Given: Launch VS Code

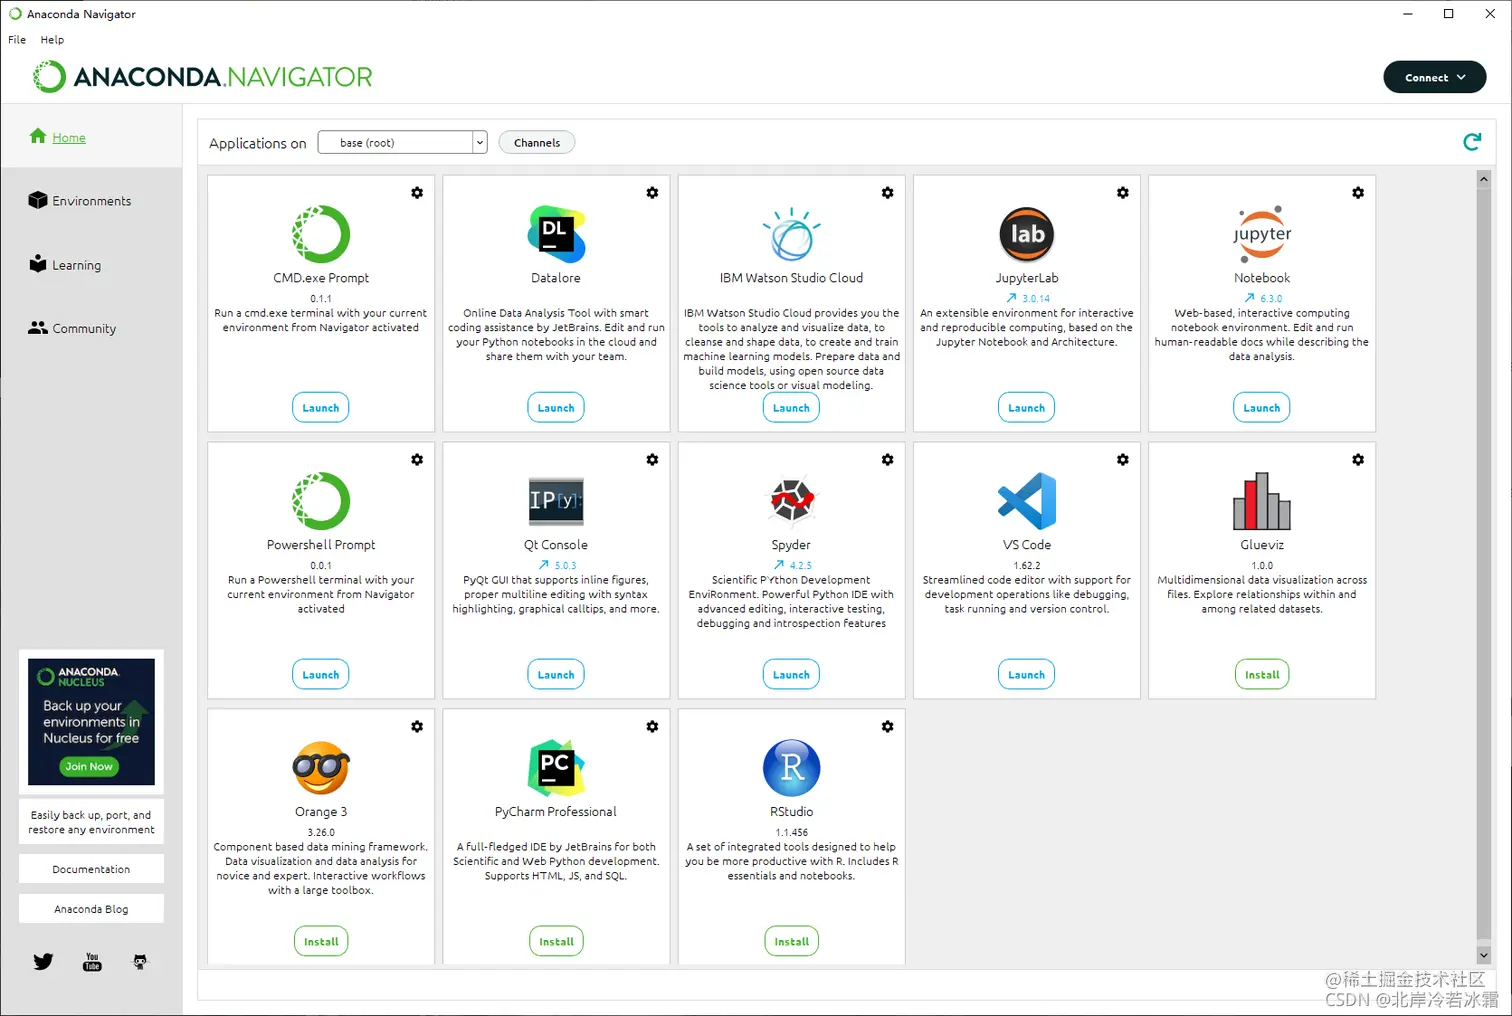Looking at the screenshot, I should (1027, 675).
